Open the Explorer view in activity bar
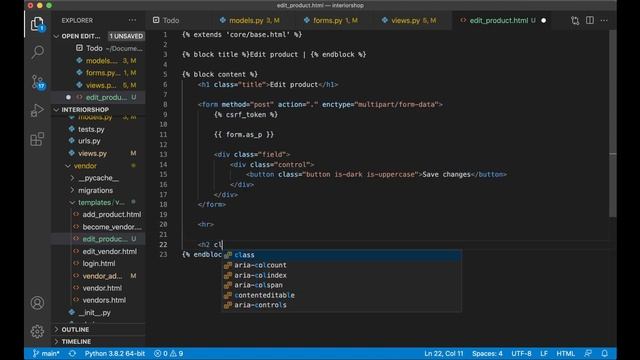Screen dimensions: 640x360 point(37,24)
